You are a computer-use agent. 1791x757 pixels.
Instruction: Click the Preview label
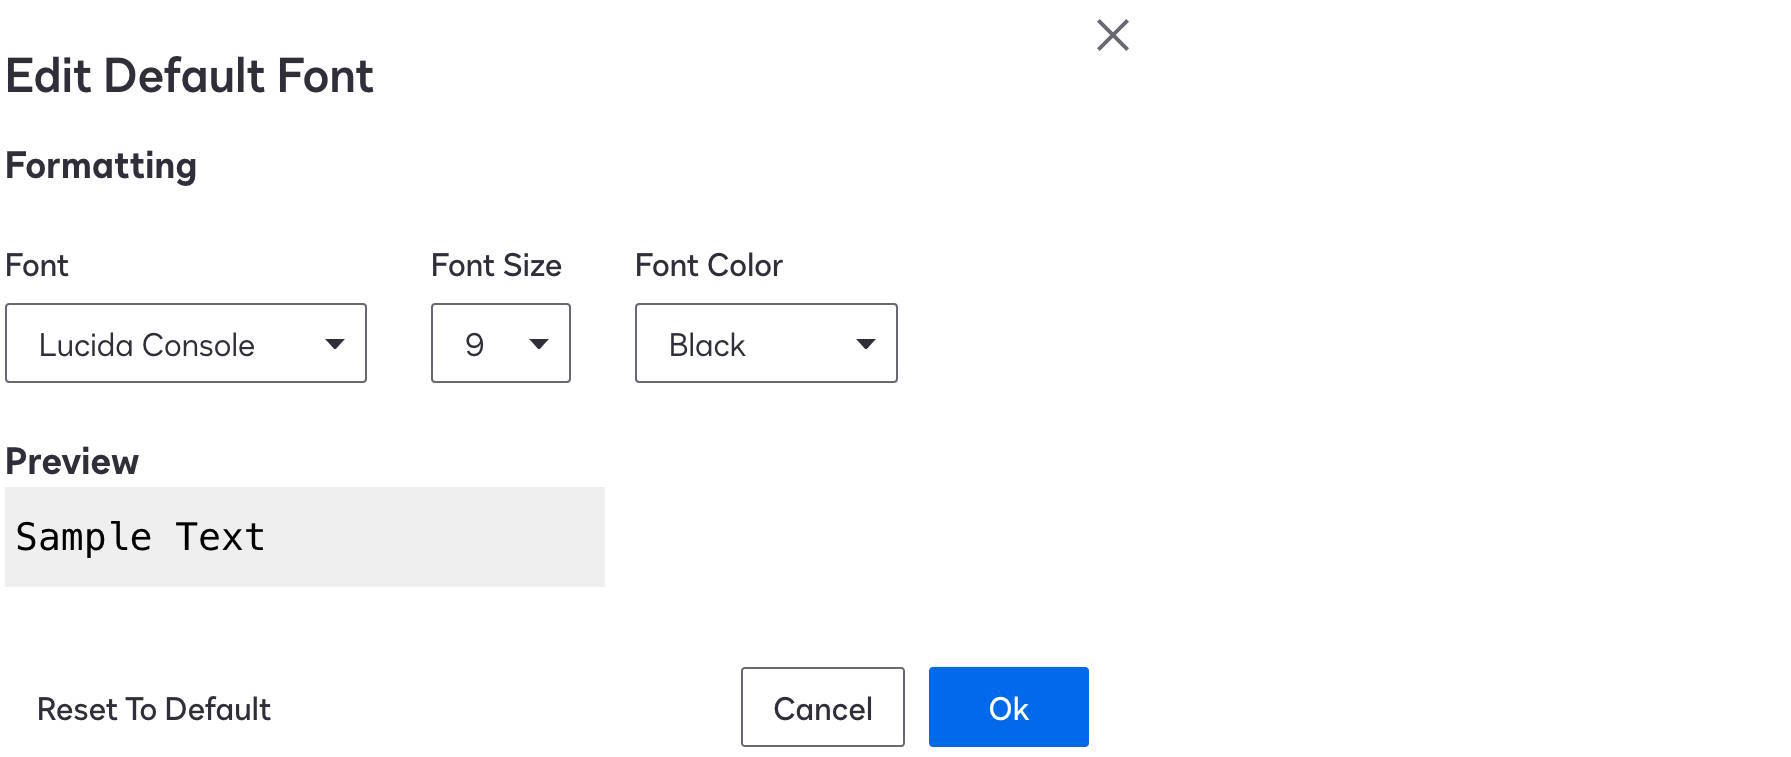coord(72,460)
